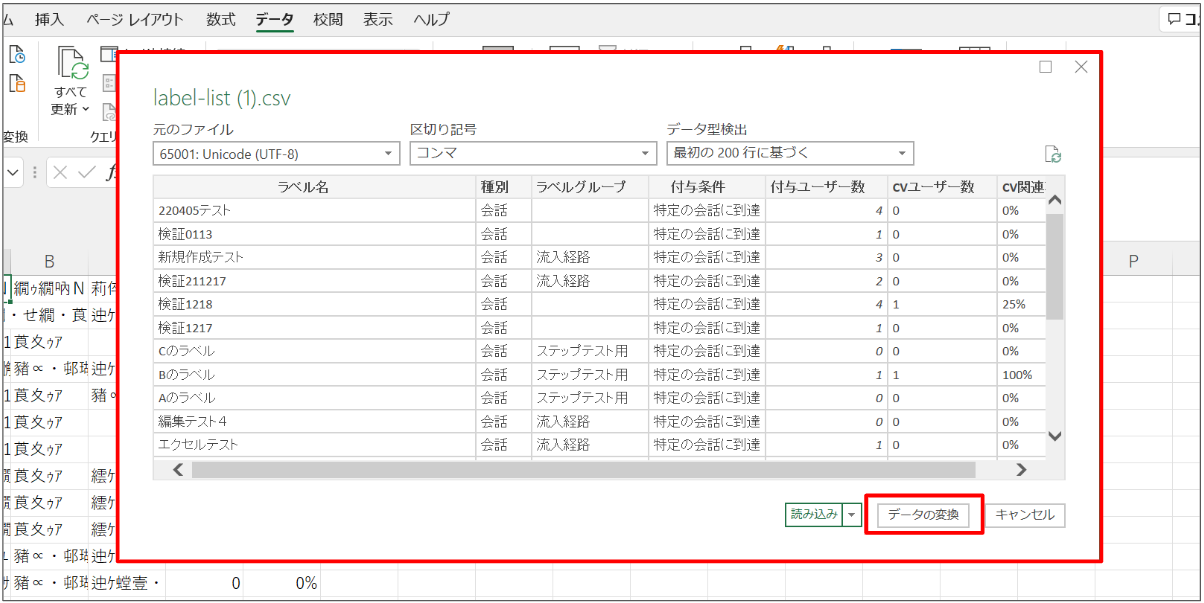Click the formula bar cancel X icon
1204x603 pixels.
60,172
